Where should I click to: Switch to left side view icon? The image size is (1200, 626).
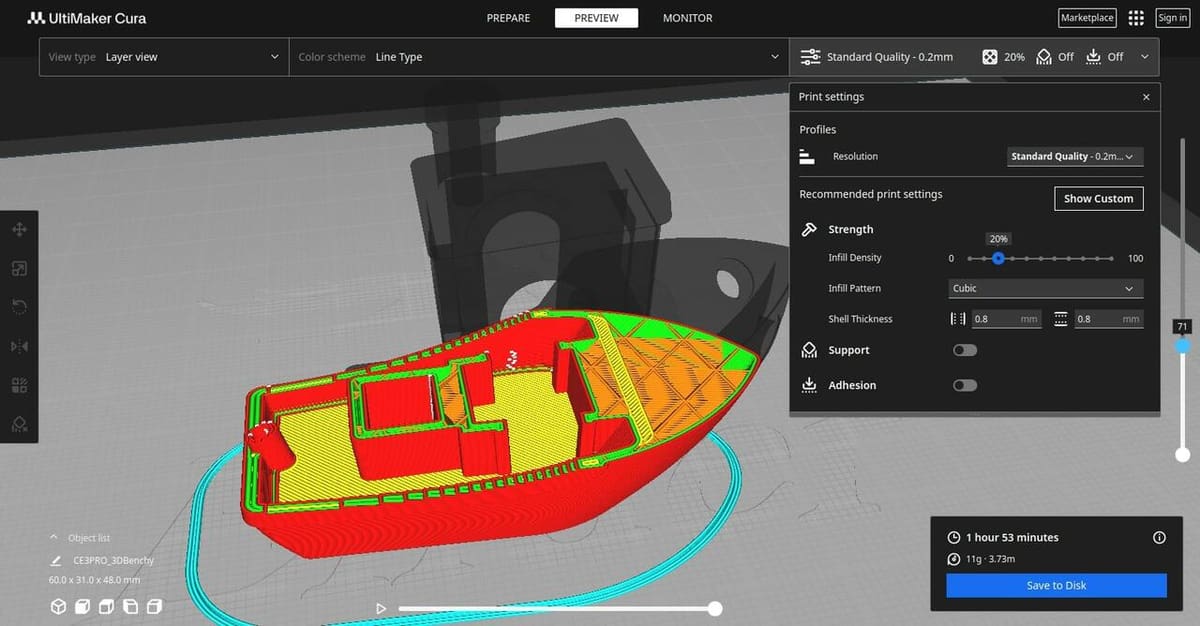(x=130, y=606)
